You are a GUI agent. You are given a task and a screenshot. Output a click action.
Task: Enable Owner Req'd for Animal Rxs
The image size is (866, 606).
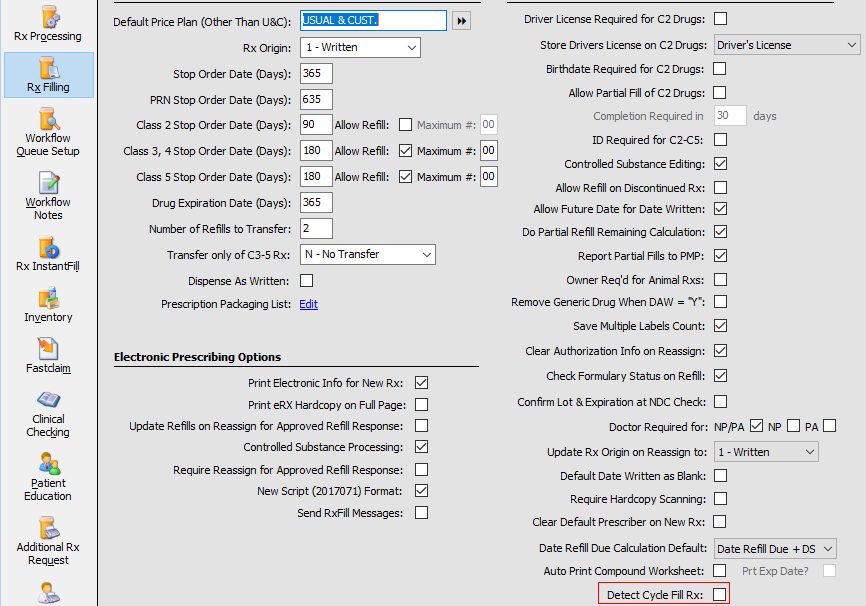click(720, 280)
